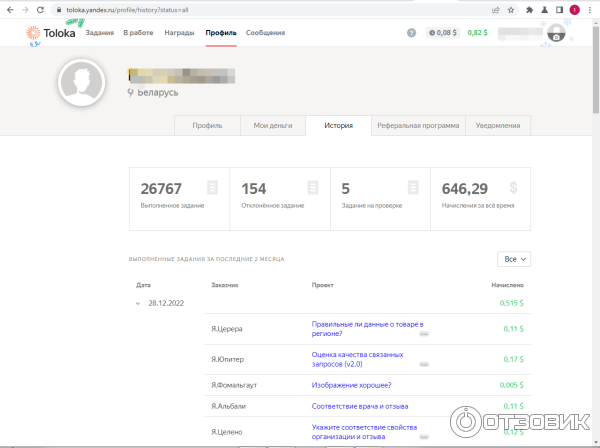
Task: Select the История tab
Action: pos(339,125)
